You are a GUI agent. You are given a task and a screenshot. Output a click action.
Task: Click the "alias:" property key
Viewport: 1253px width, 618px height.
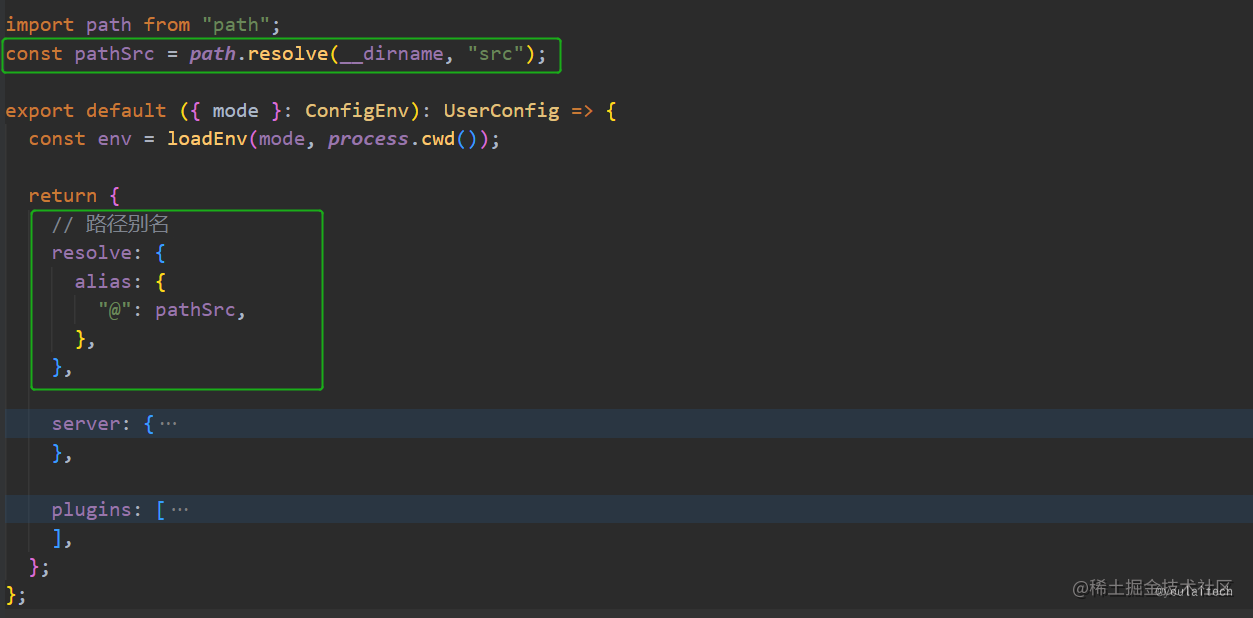coord(109,282)
